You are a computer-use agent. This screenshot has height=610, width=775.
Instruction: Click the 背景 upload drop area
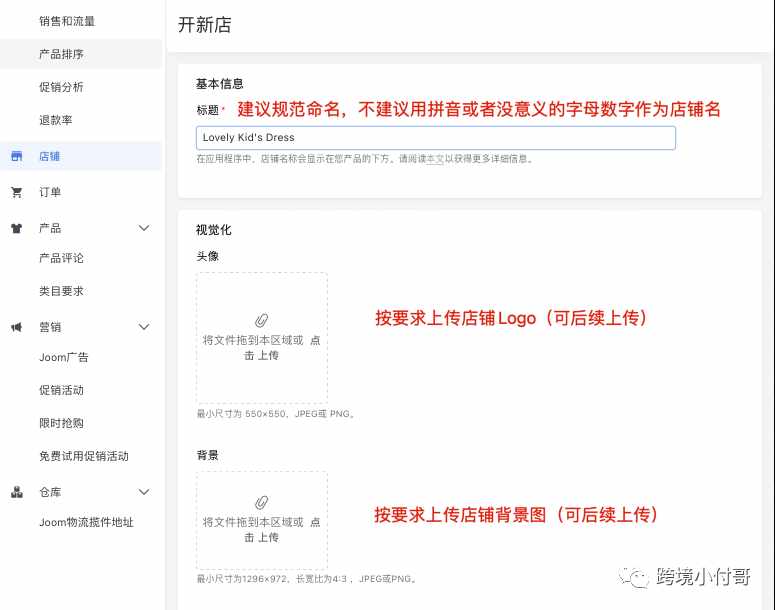[261, 520]
